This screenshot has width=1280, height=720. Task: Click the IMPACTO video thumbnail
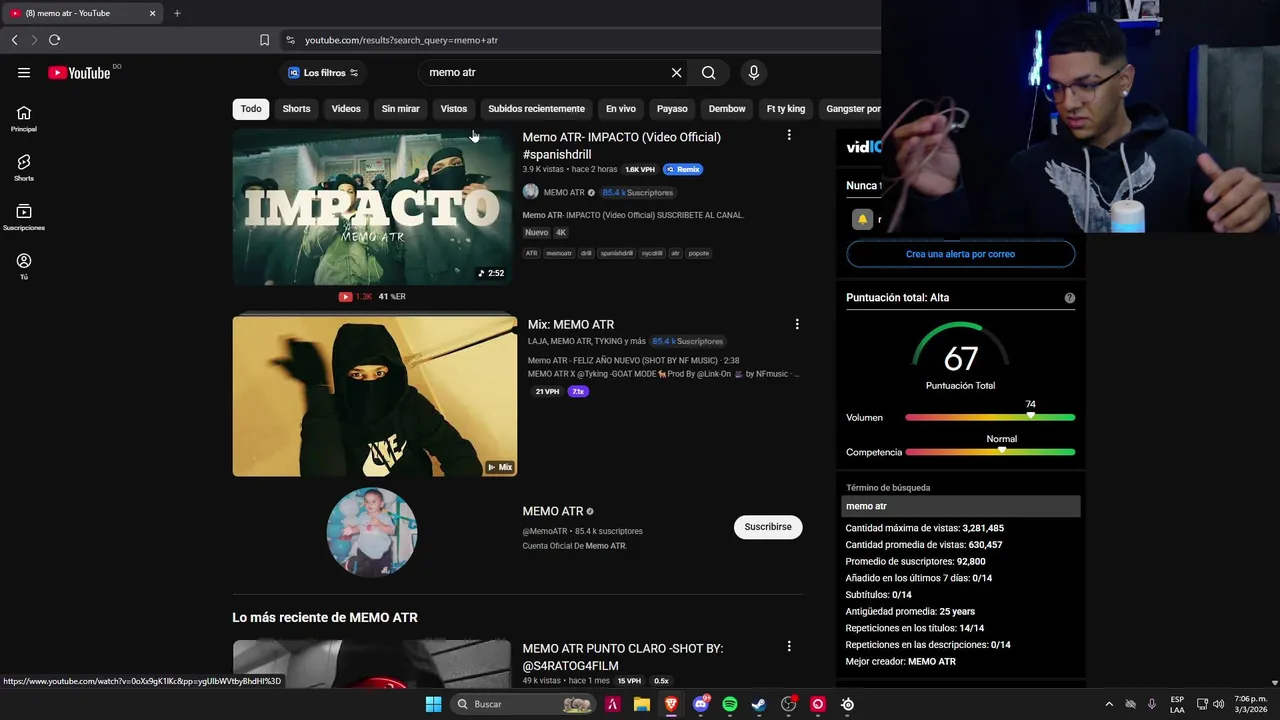coord(372,208)
